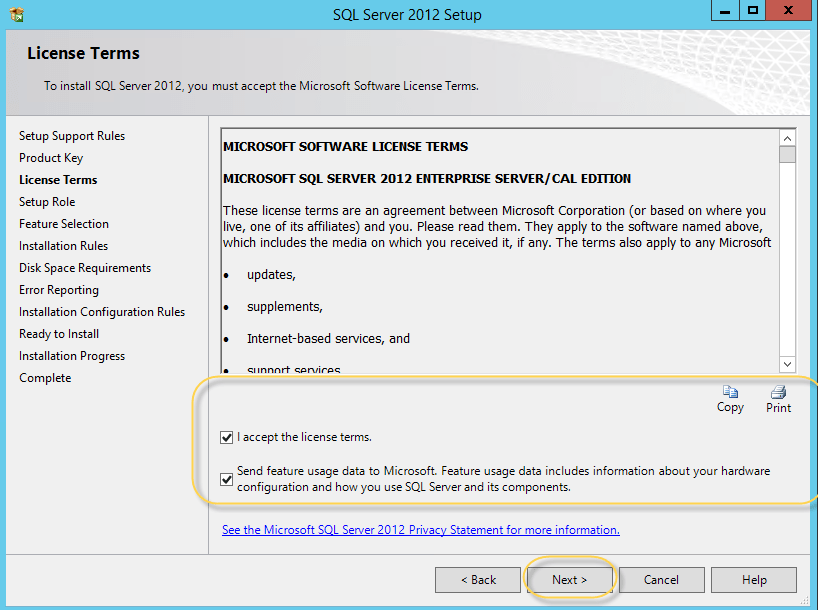Maximize the SQL Server 2012 Setup window
Screen dimensions: 818x610
pos(753,11)
